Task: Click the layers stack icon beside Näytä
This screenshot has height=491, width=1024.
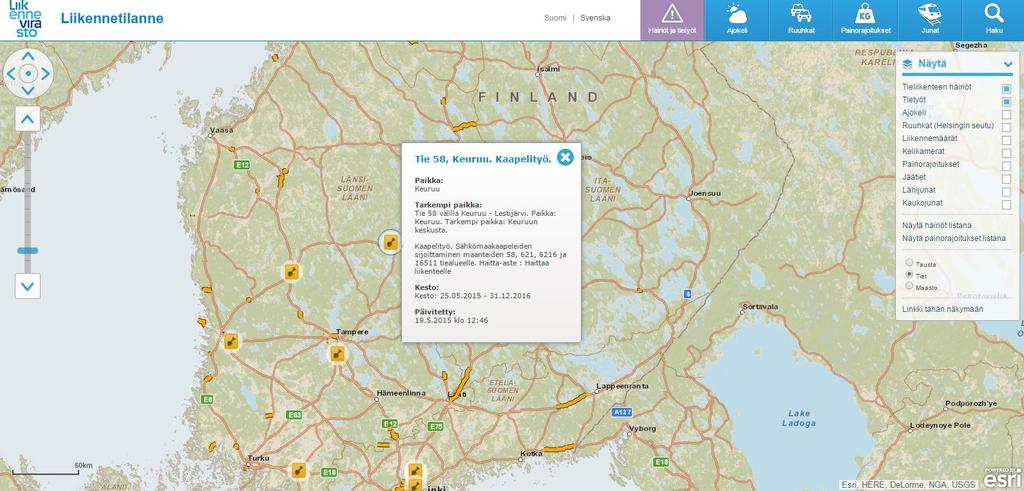Action: pos(907,64)
